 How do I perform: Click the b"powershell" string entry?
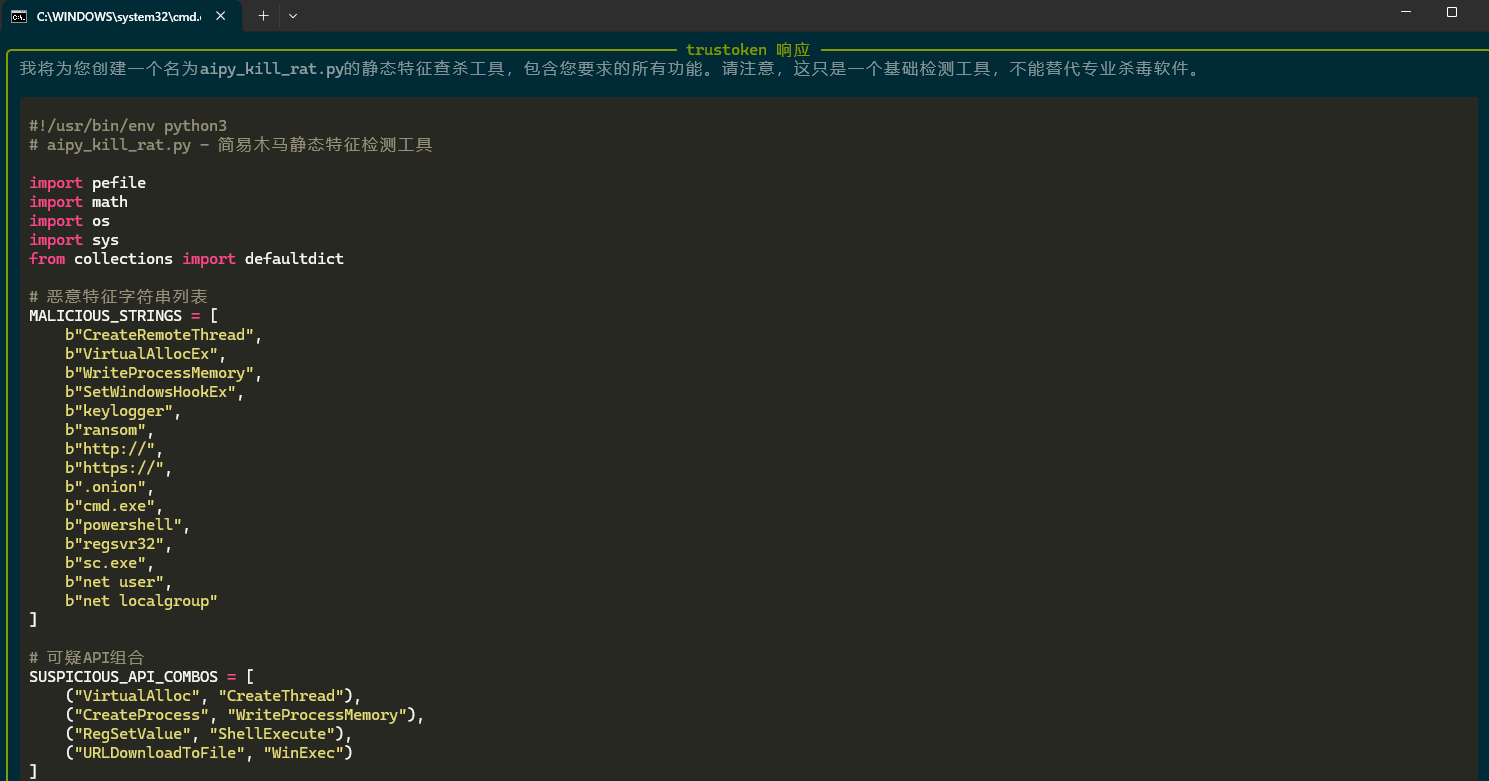(x=123, y=525)
